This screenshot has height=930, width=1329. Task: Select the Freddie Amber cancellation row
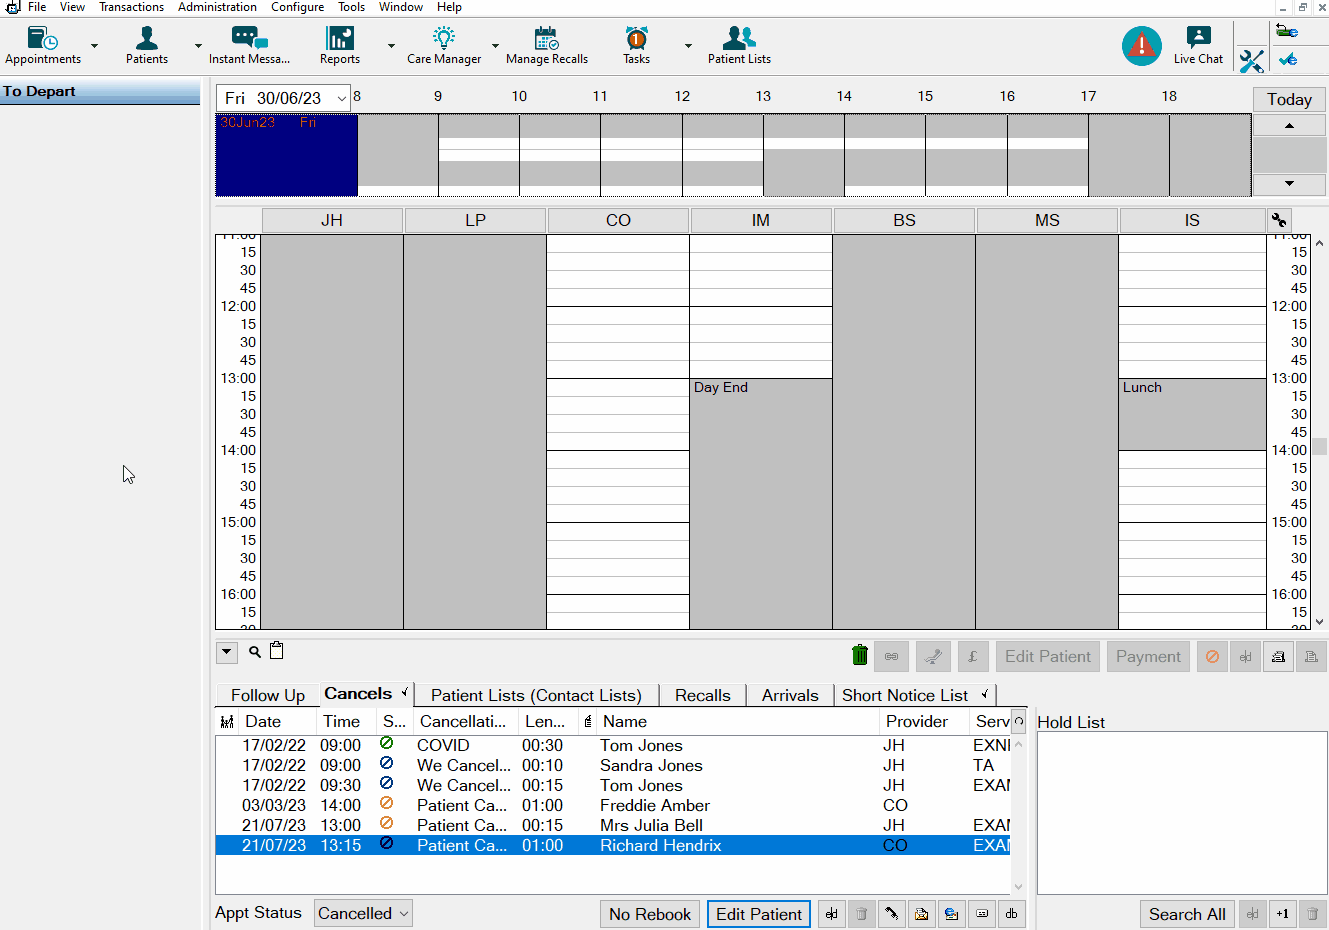pyautogui.click(x=613, y=805)
